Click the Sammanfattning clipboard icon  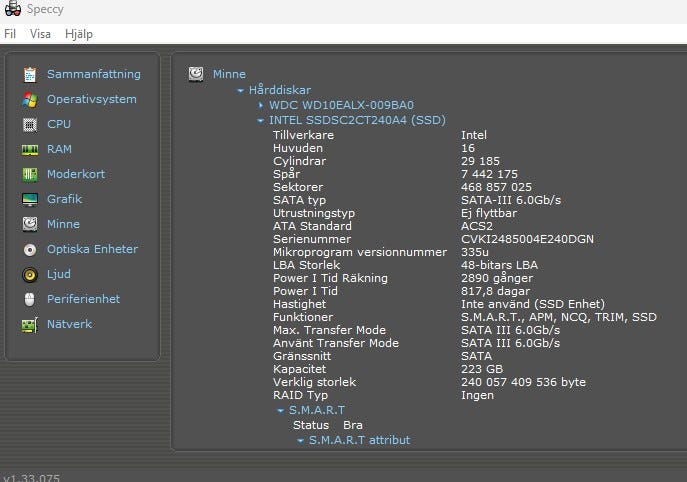29,74
